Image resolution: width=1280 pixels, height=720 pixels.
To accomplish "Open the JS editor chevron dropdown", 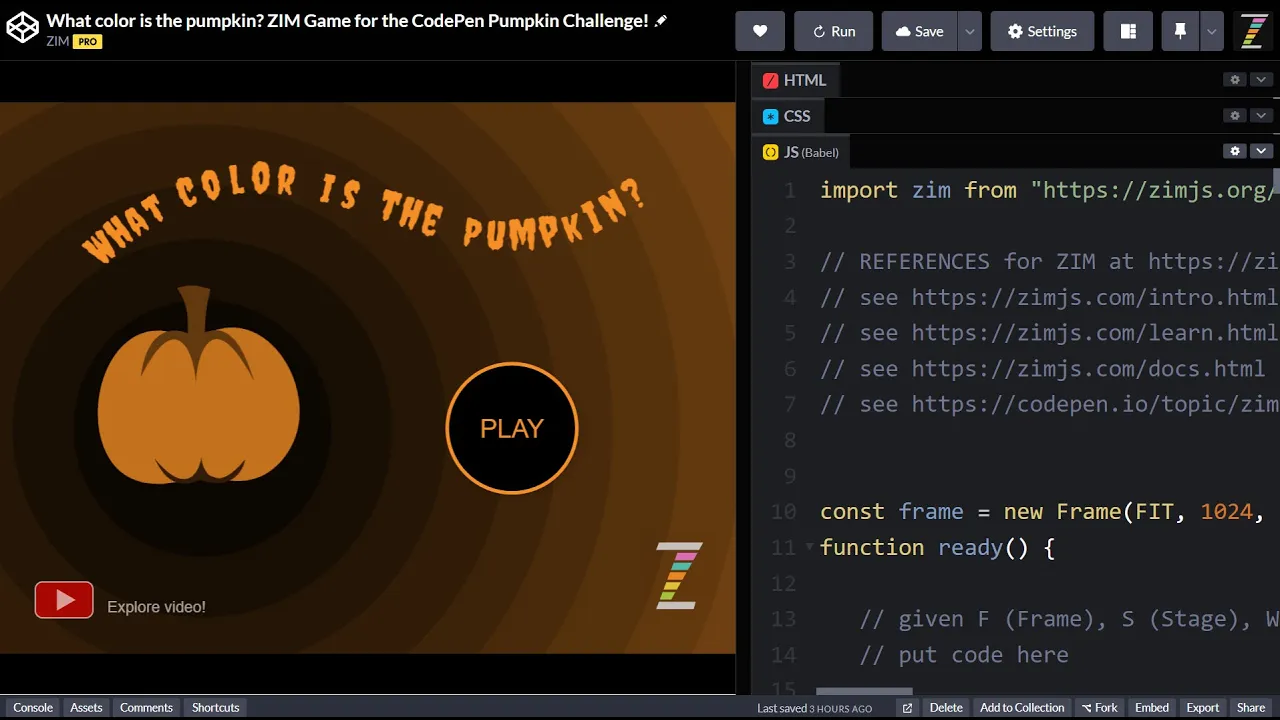I will (1261, 151).
